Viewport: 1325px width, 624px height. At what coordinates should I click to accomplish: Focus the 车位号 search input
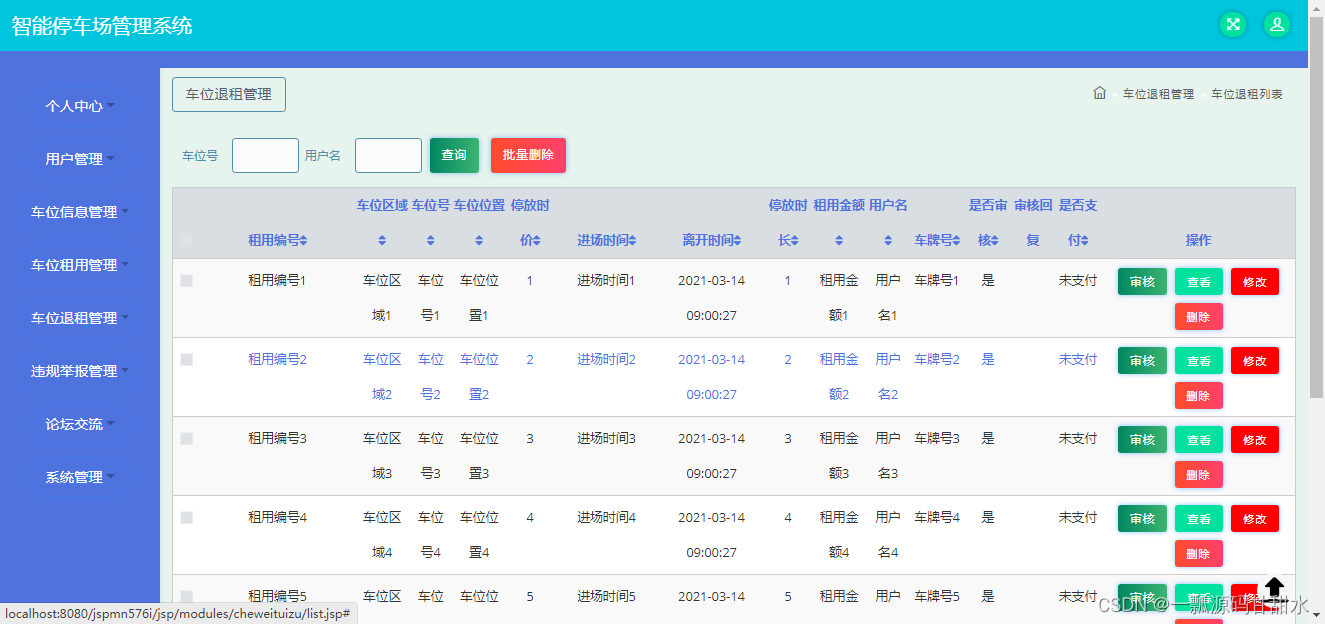[x=265, y=155]
